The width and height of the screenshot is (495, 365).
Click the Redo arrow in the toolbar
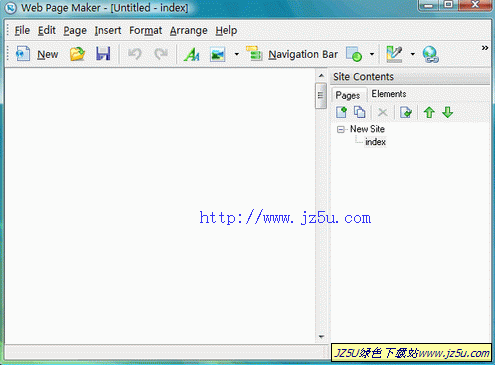[x=161, y=54]
